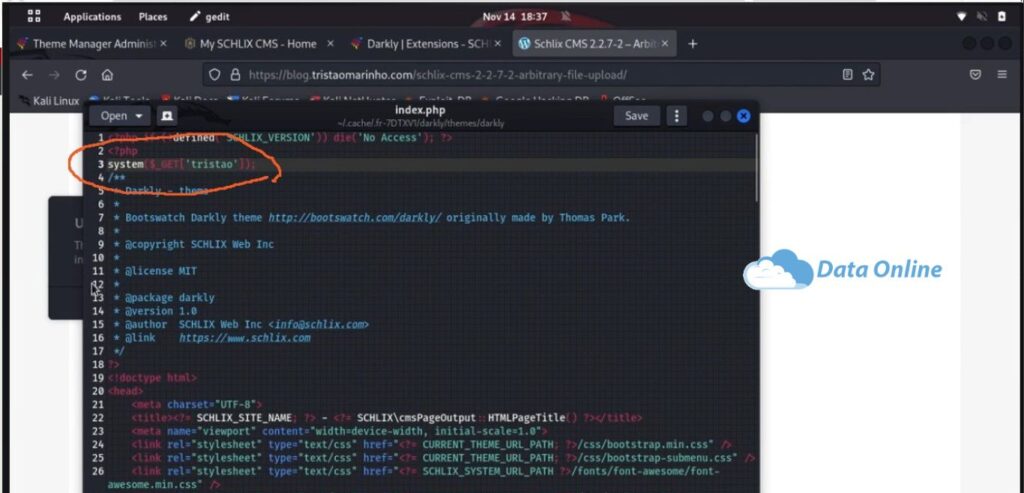Click the bootstrap.min.css stylesheet line 24

click(431, 445)
